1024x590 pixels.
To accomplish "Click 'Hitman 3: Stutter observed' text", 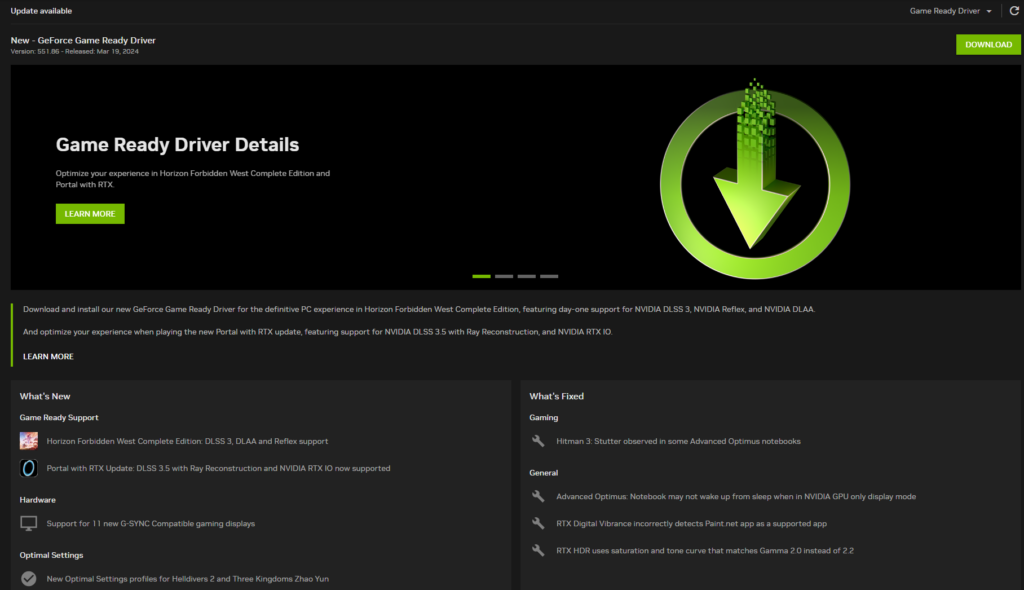I will (679, 442).
